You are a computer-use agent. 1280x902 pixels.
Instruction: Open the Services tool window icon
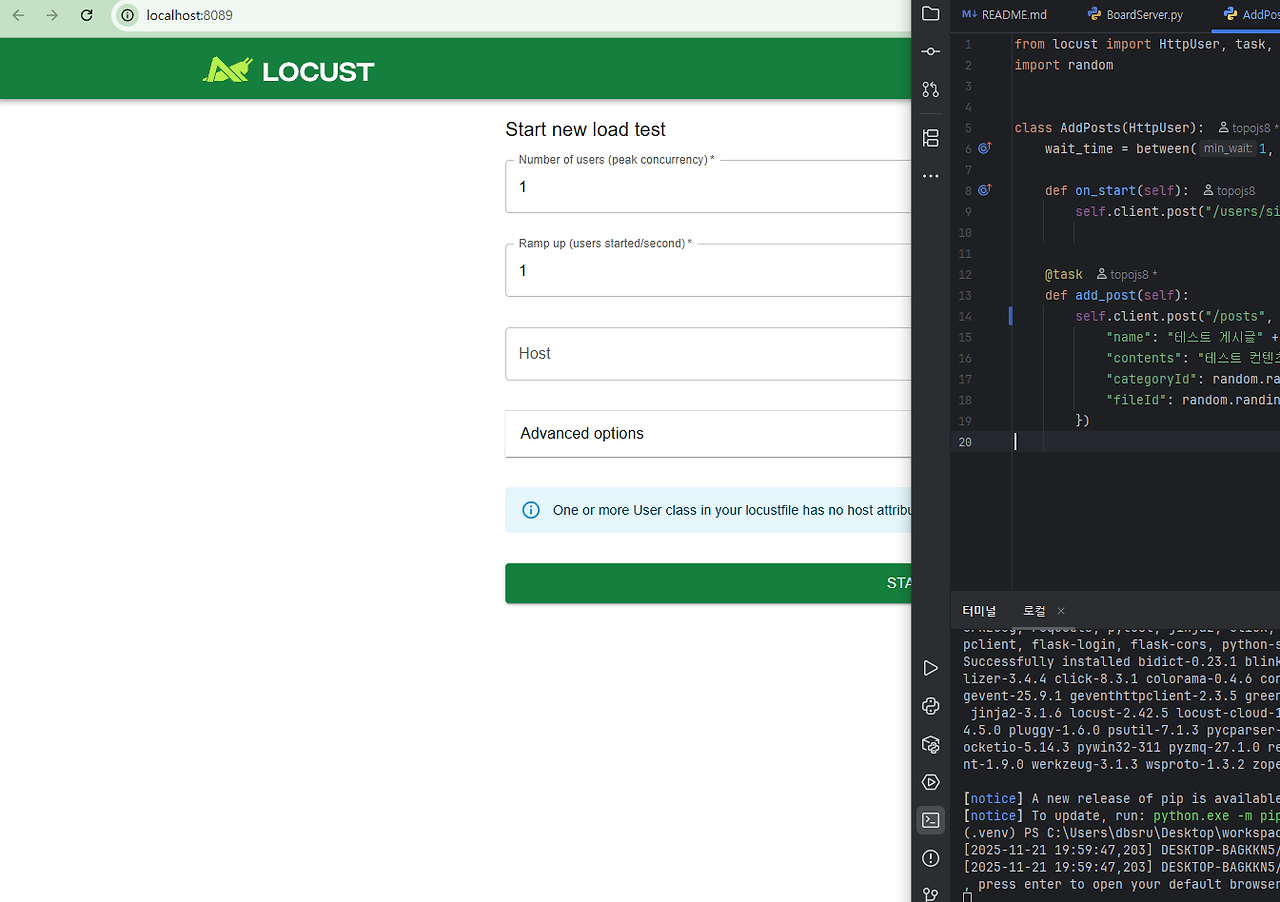(x=930, y=782)
